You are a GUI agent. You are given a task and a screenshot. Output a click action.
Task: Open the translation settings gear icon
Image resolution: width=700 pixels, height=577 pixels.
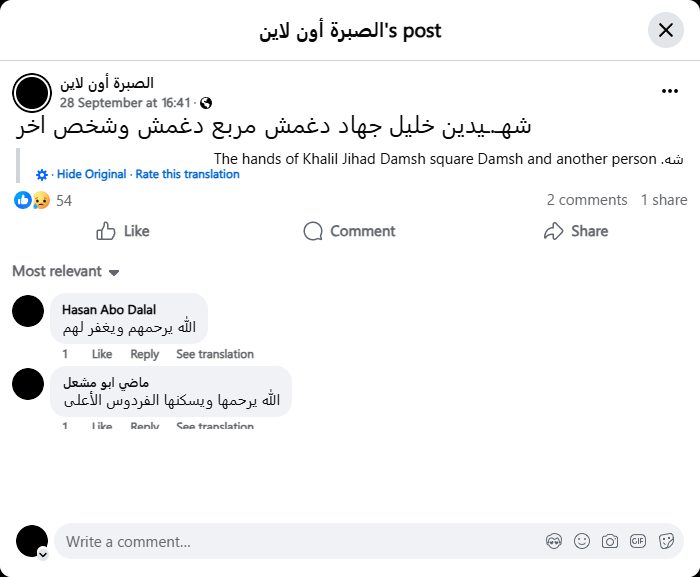point(42,175)
